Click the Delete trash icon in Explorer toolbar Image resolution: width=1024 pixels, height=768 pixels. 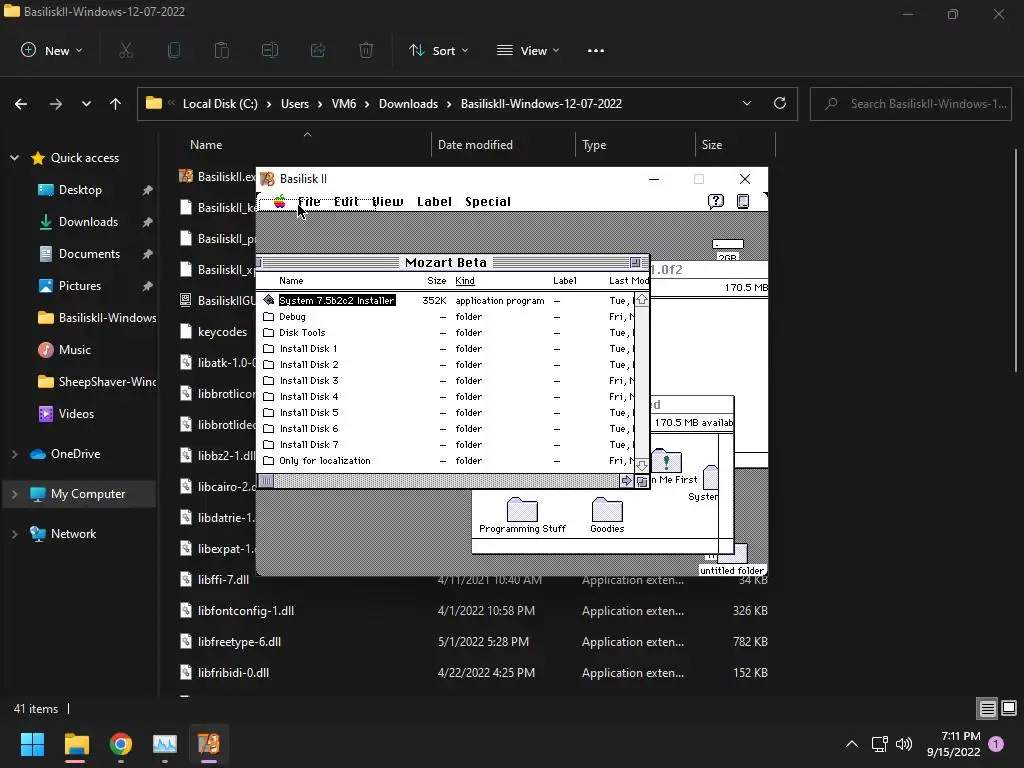(x=366, y=50)
